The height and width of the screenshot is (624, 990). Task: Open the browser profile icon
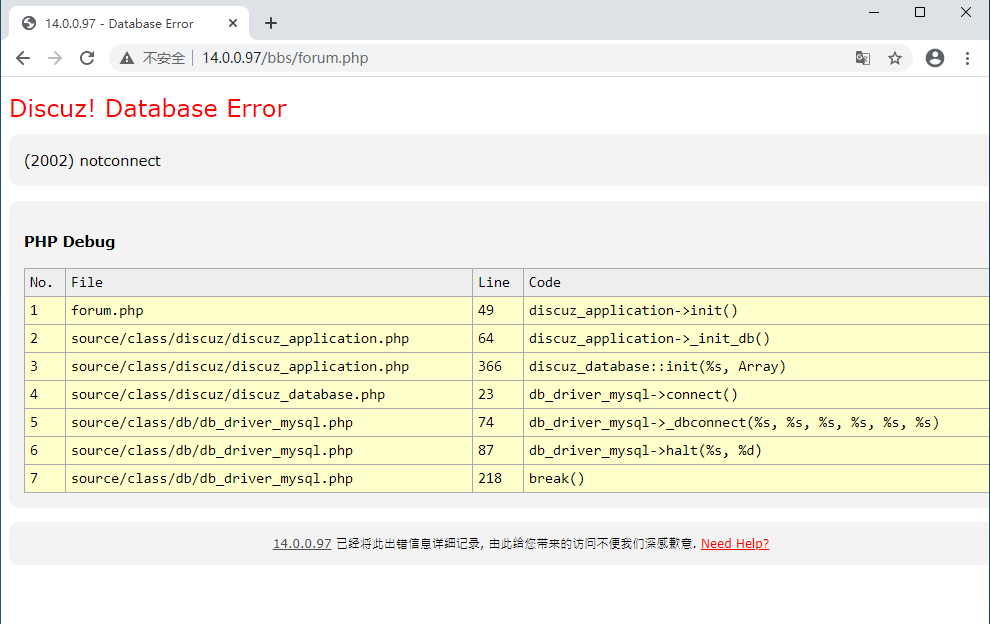[934, 58]
